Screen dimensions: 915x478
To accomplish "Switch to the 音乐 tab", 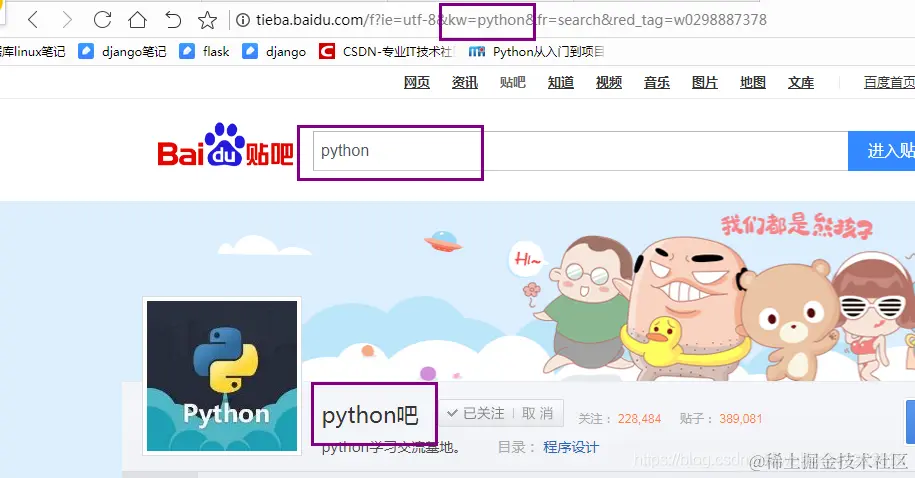I will tap(656, 83).
